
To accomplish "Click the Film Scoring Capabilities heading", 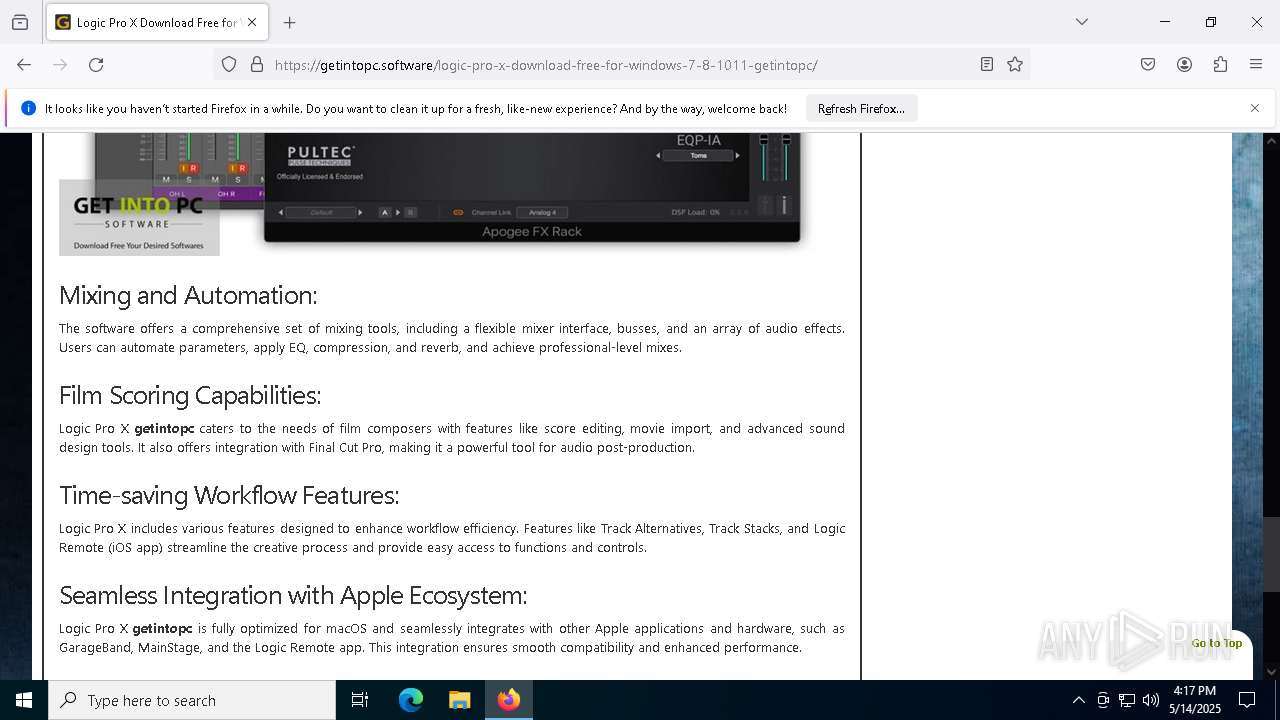I will pos(190,395).
